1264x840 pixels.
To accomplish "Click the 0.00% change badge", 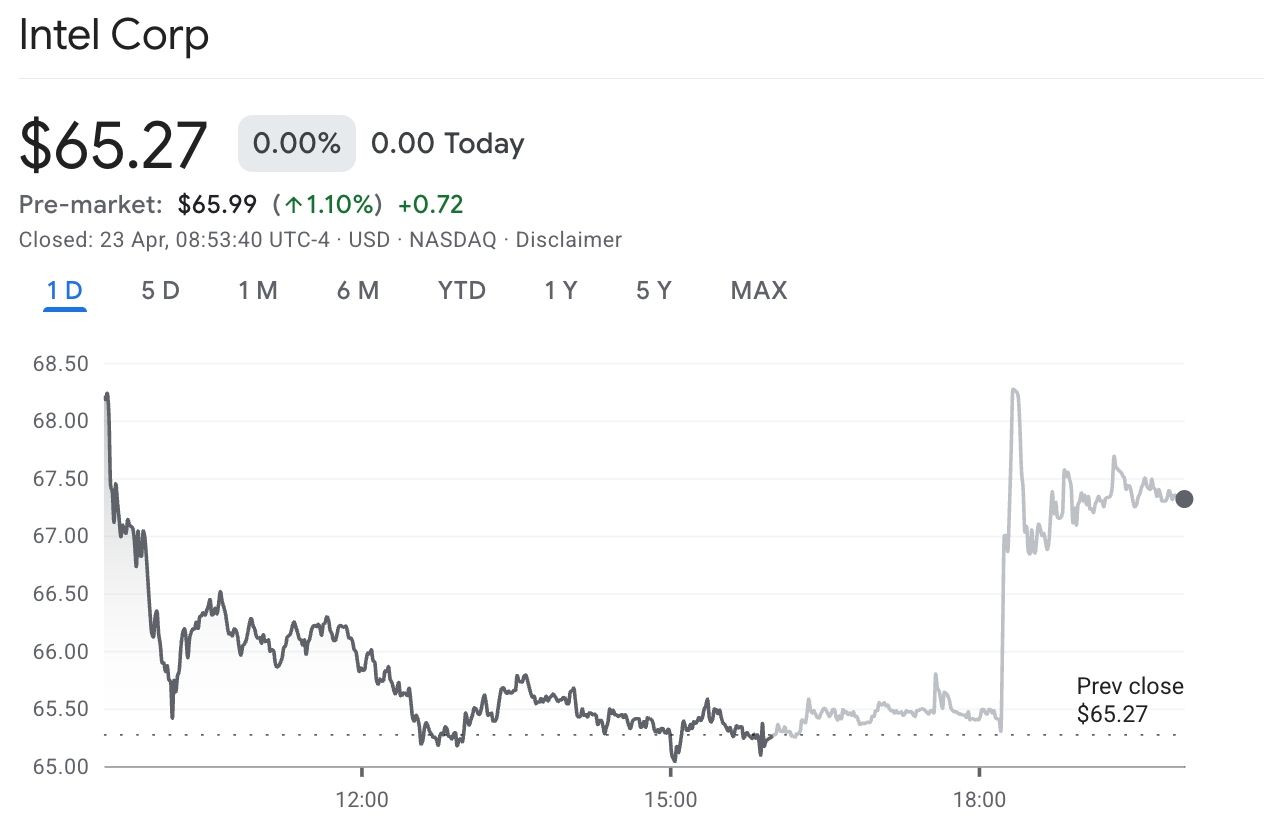I will coord(297,144).
